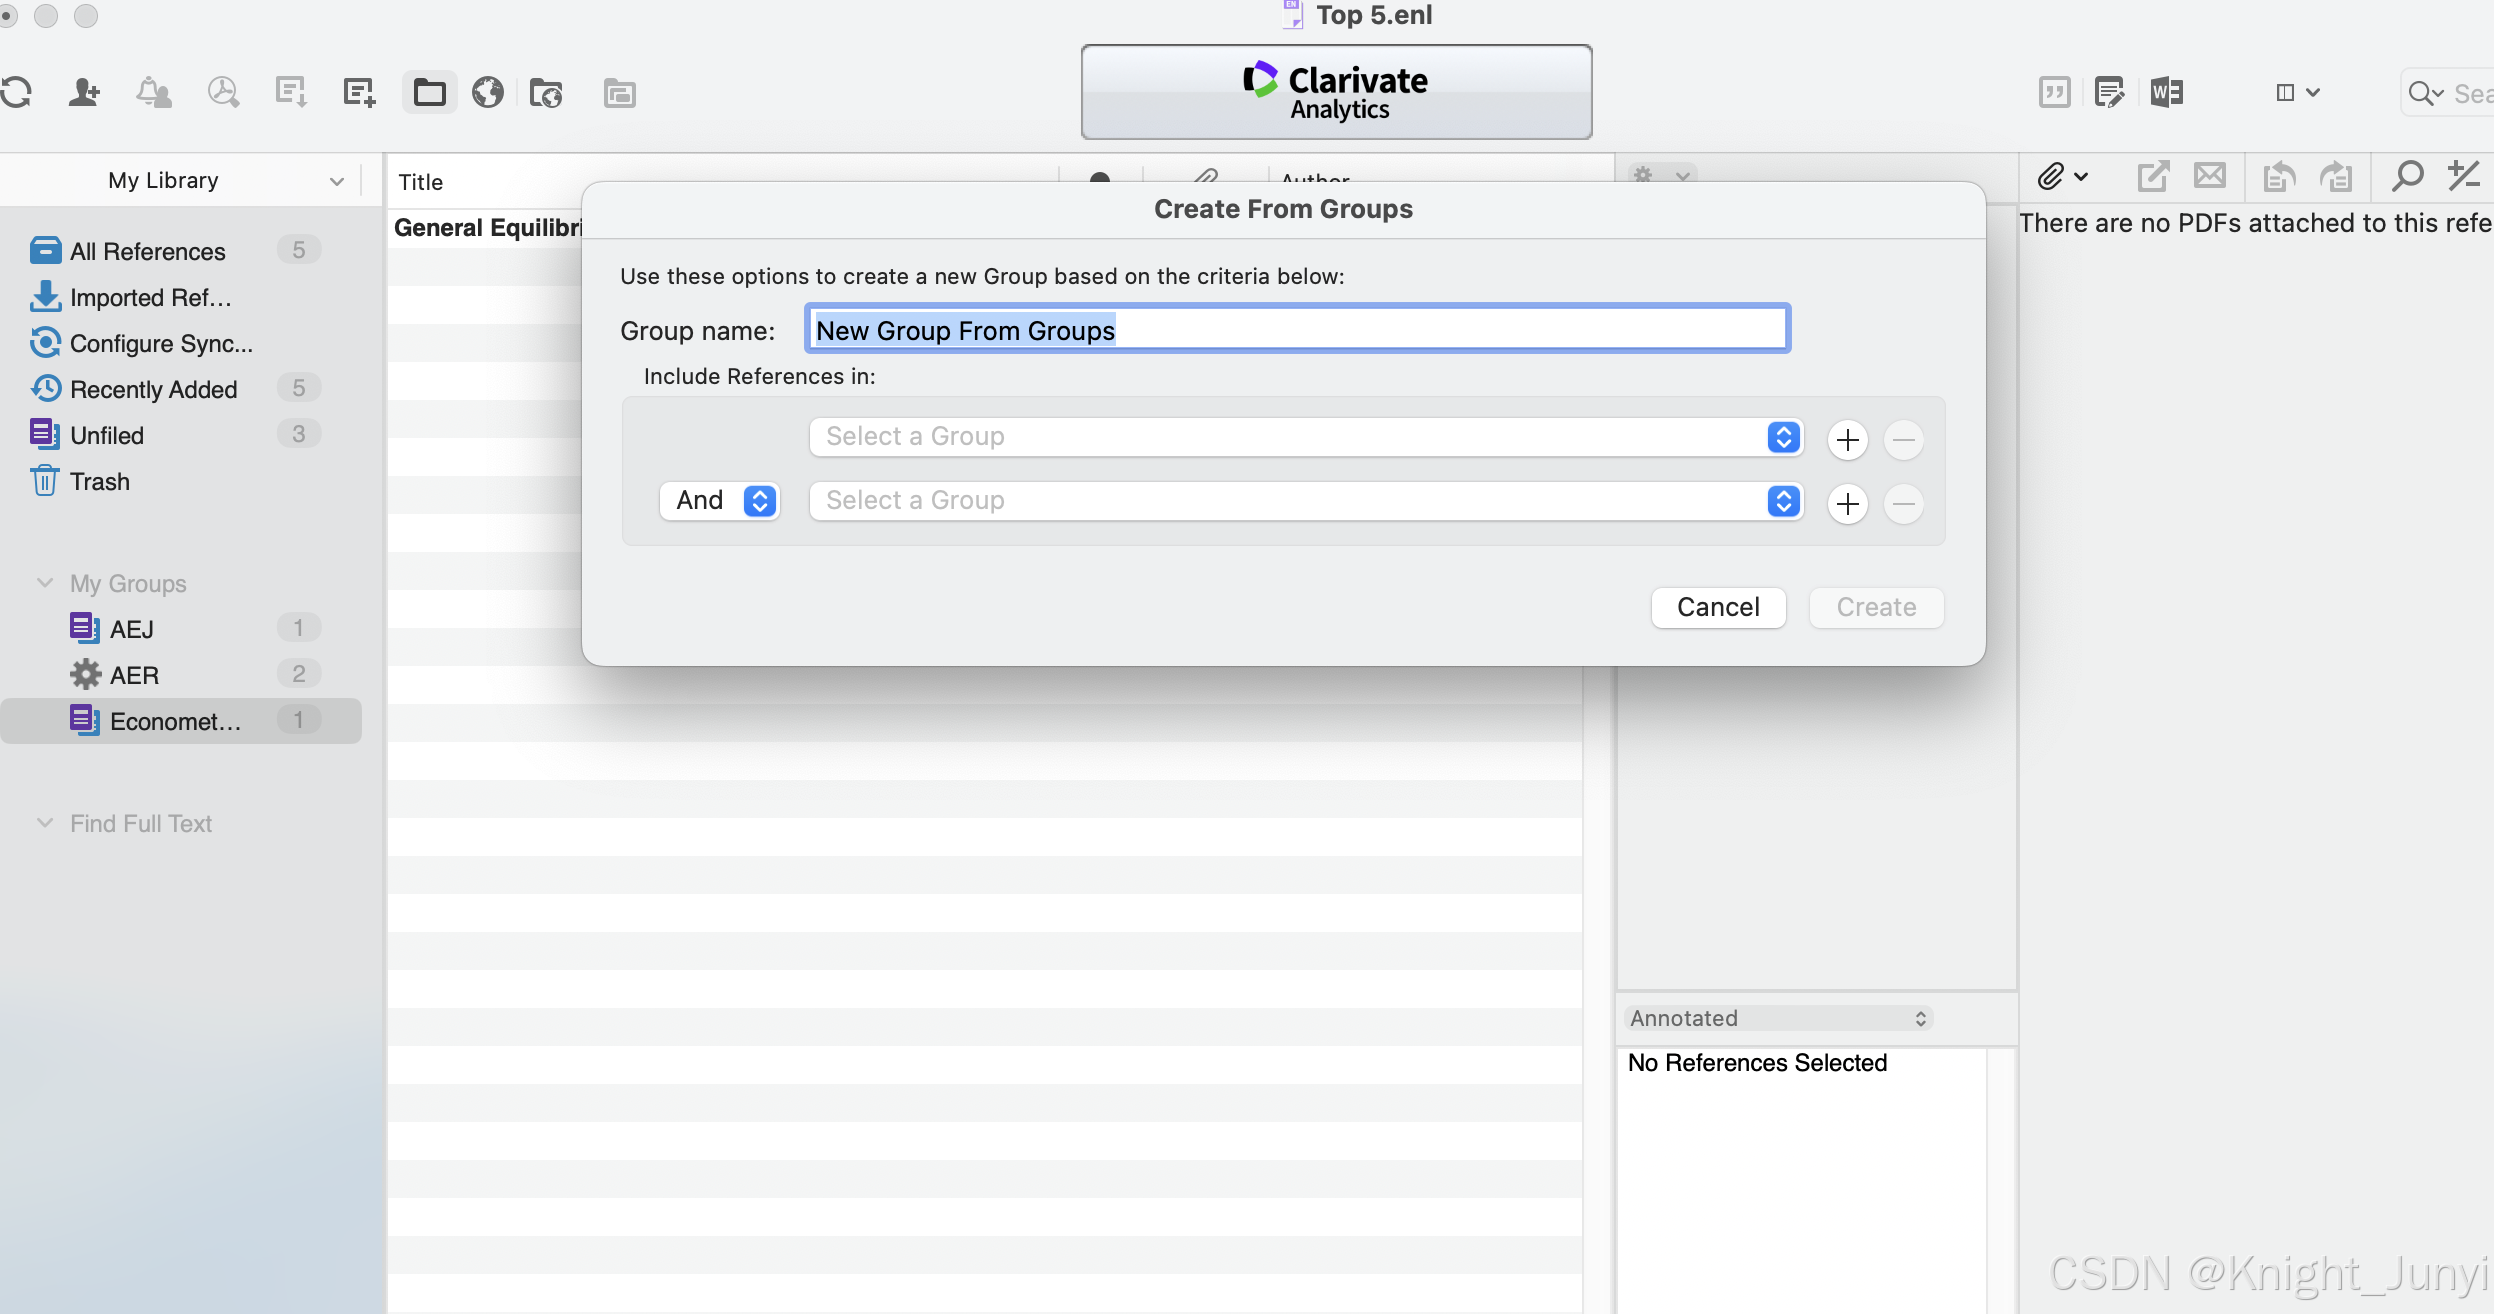Collapse the My Groups section

click(x=45, y=583)
